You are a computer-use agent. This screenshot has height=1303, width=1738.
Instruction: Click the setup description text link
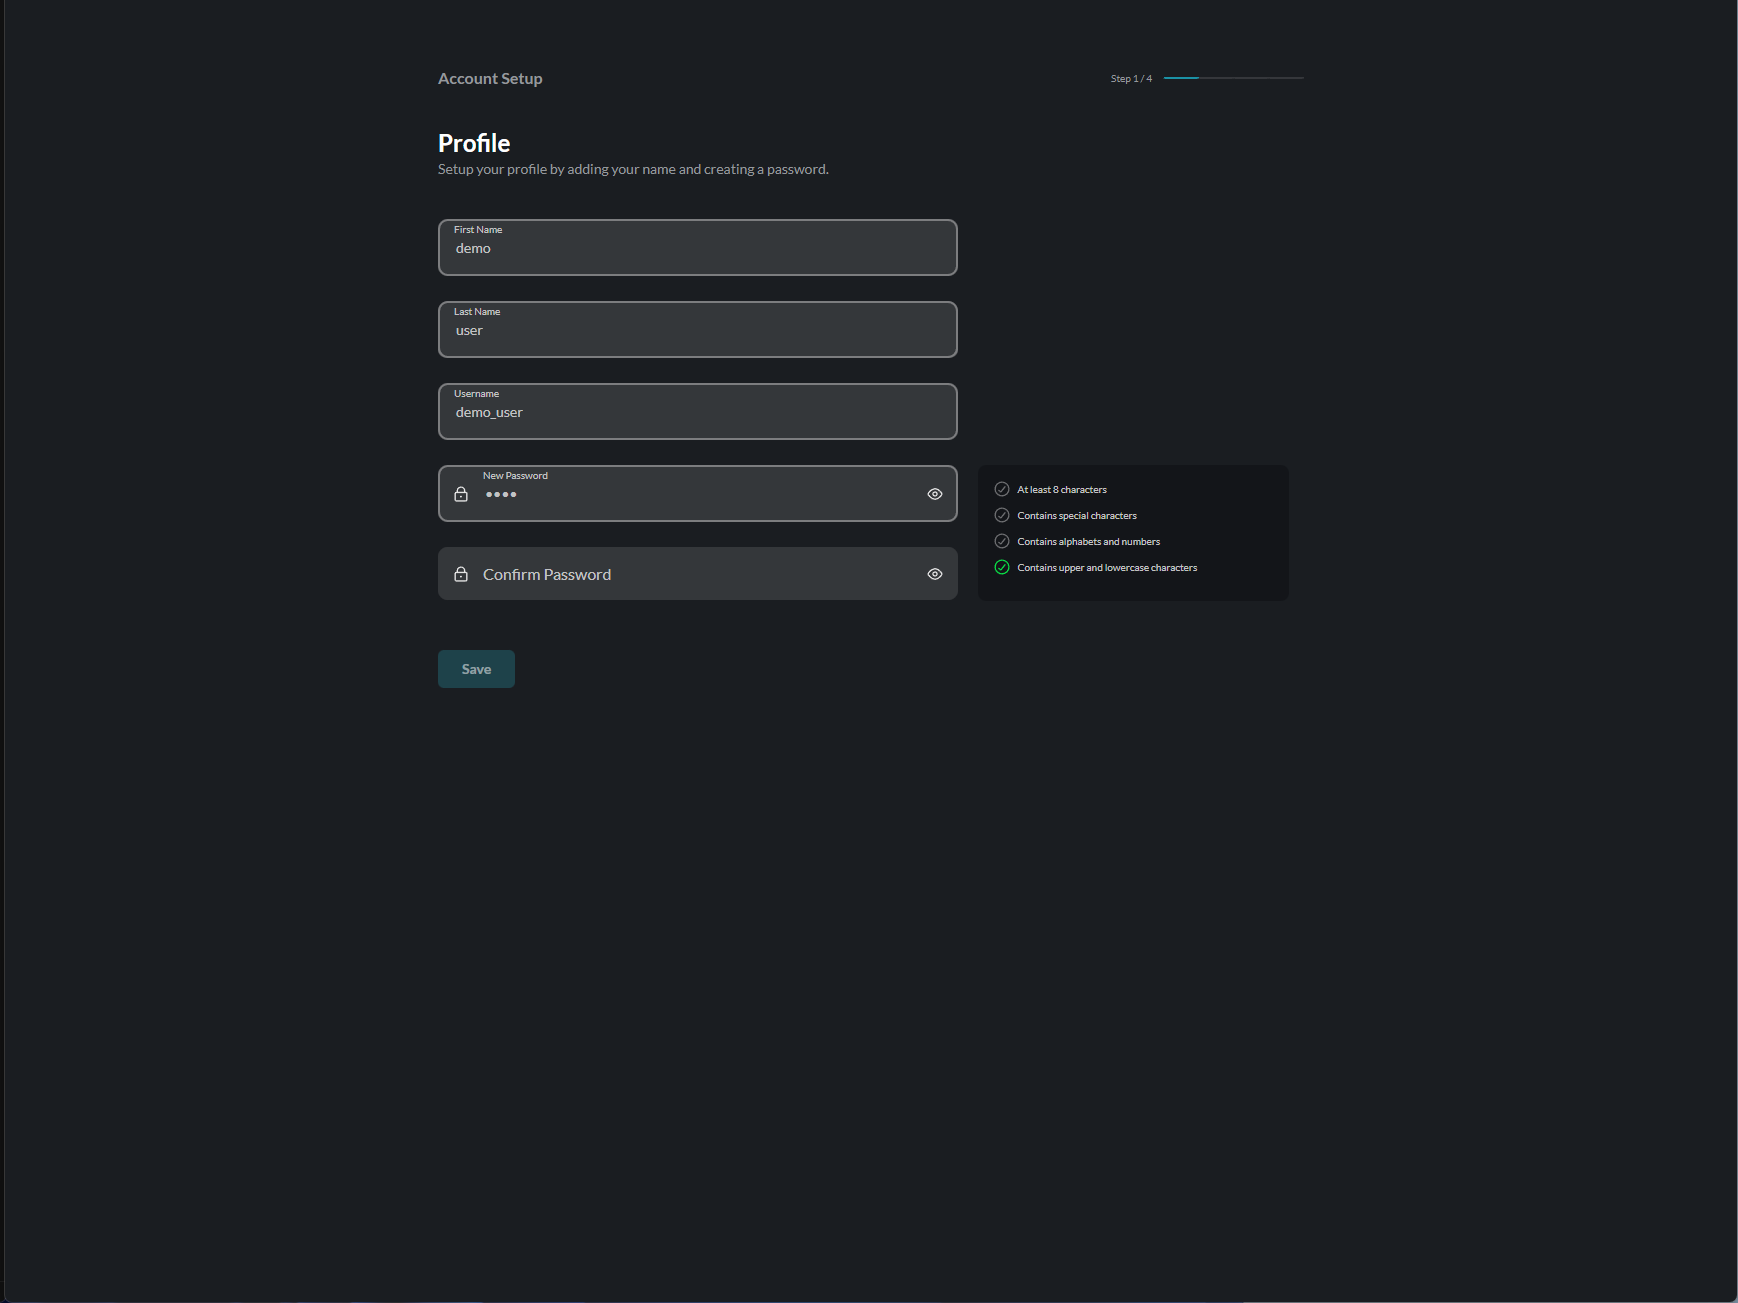pos(633,169)
